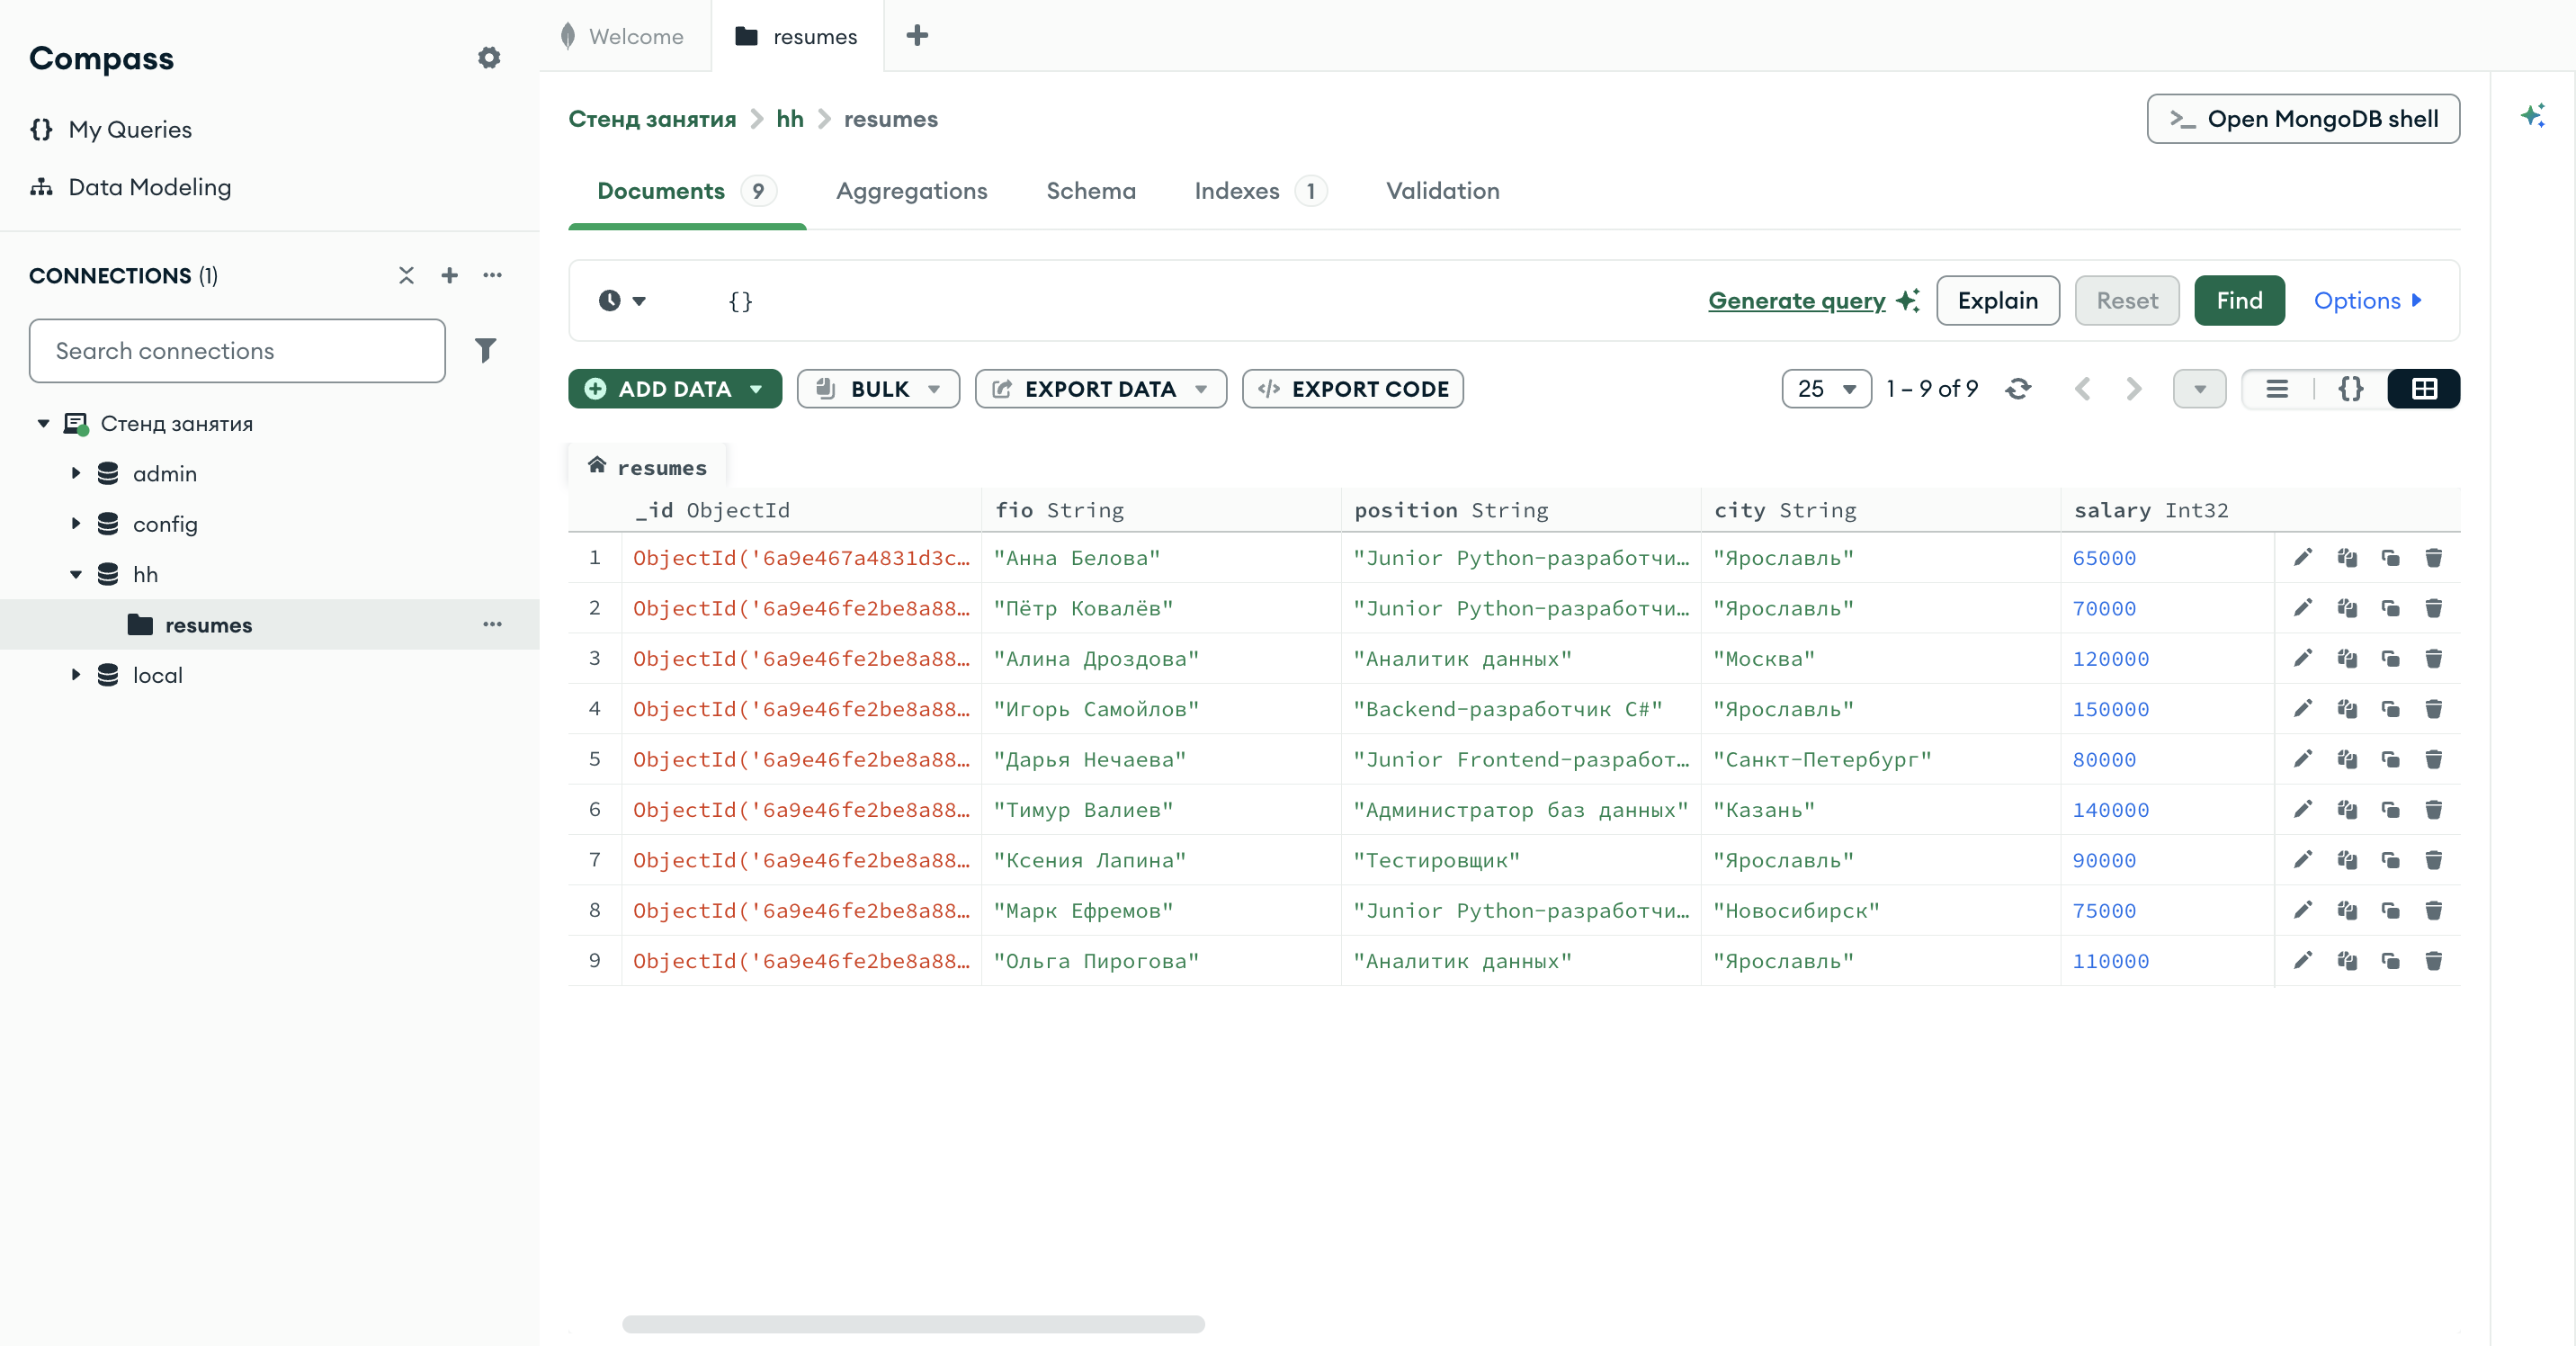Clone the Алина Дроздова document
This screenshot has height=1346, width=2576.
pyautogui.click(x=2390, y=658)
